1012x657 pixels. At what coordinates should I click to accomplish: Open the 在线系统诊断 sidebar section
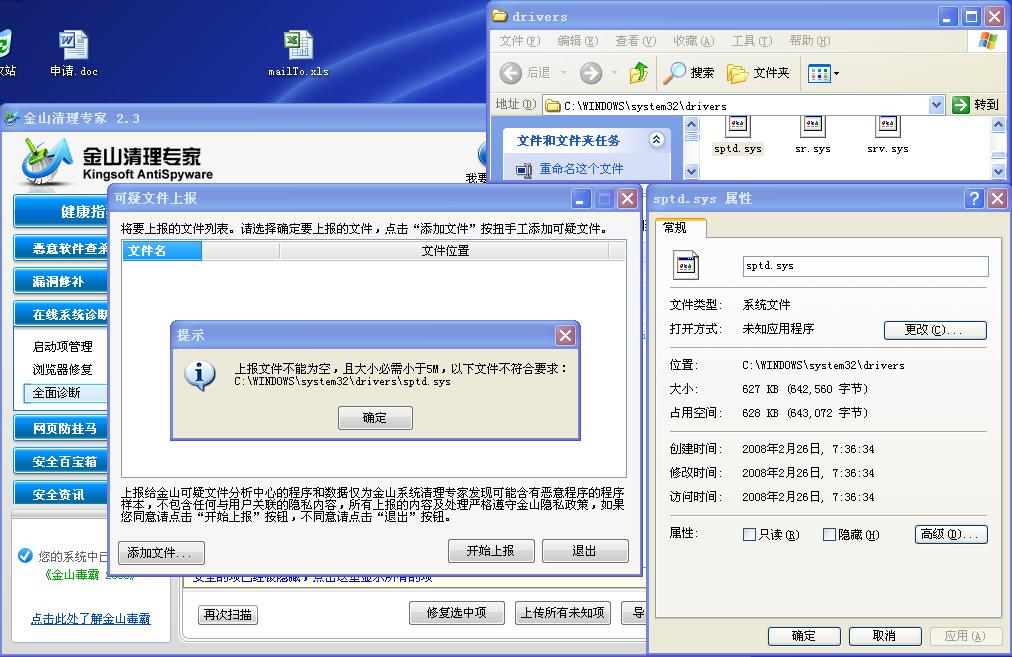tap(61, 314)
